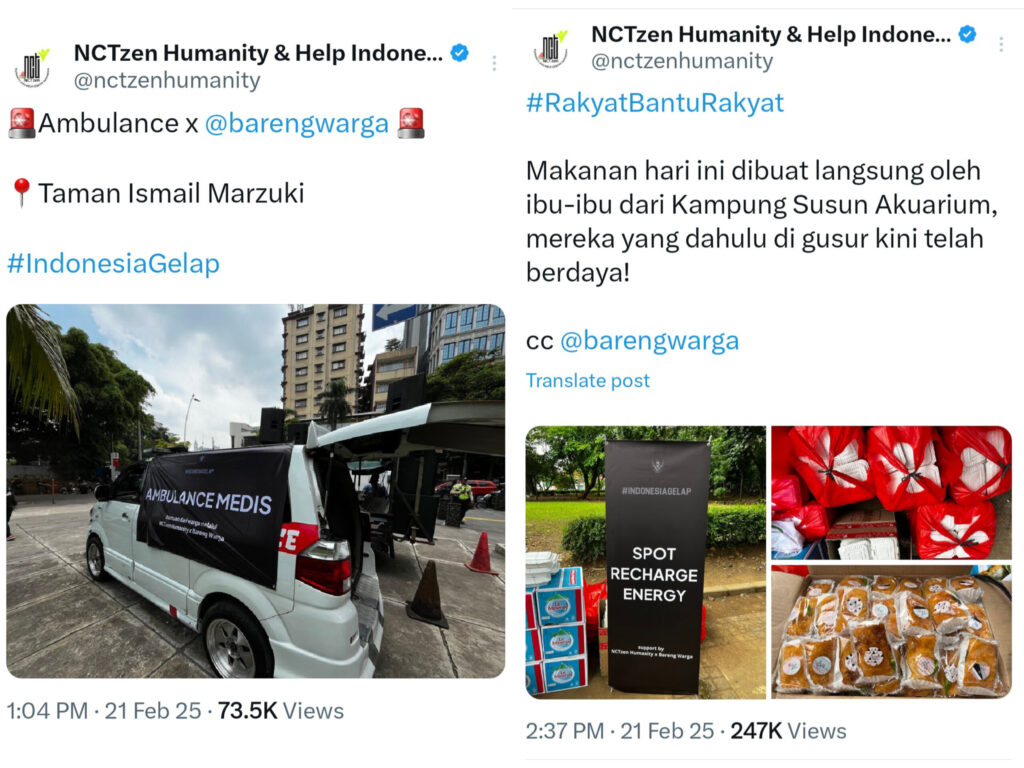View the Spot Recharge Energy banner photo
Viewport: 1024px width, 768px height.
tap(646, 562)
